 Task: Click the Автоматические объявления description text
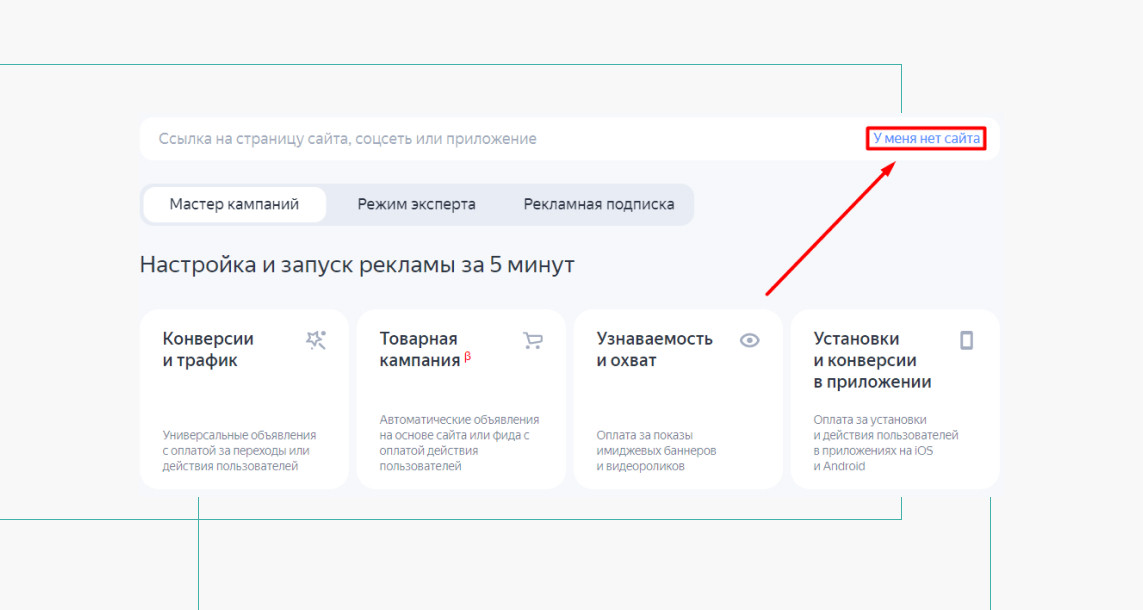(459, 443)
